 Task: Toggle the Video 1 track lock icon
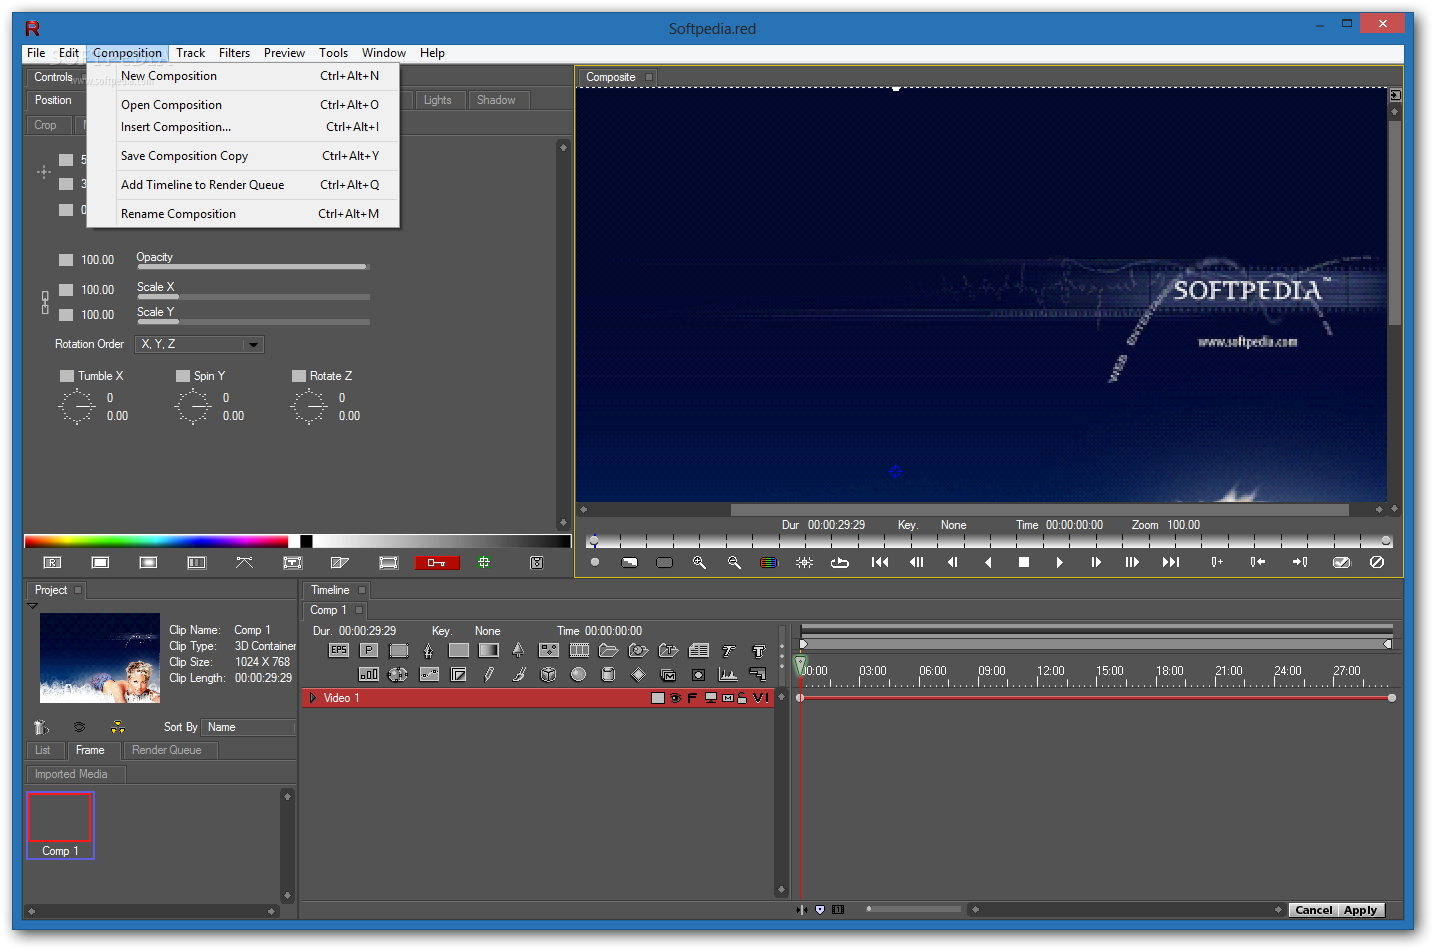point(742,698)
